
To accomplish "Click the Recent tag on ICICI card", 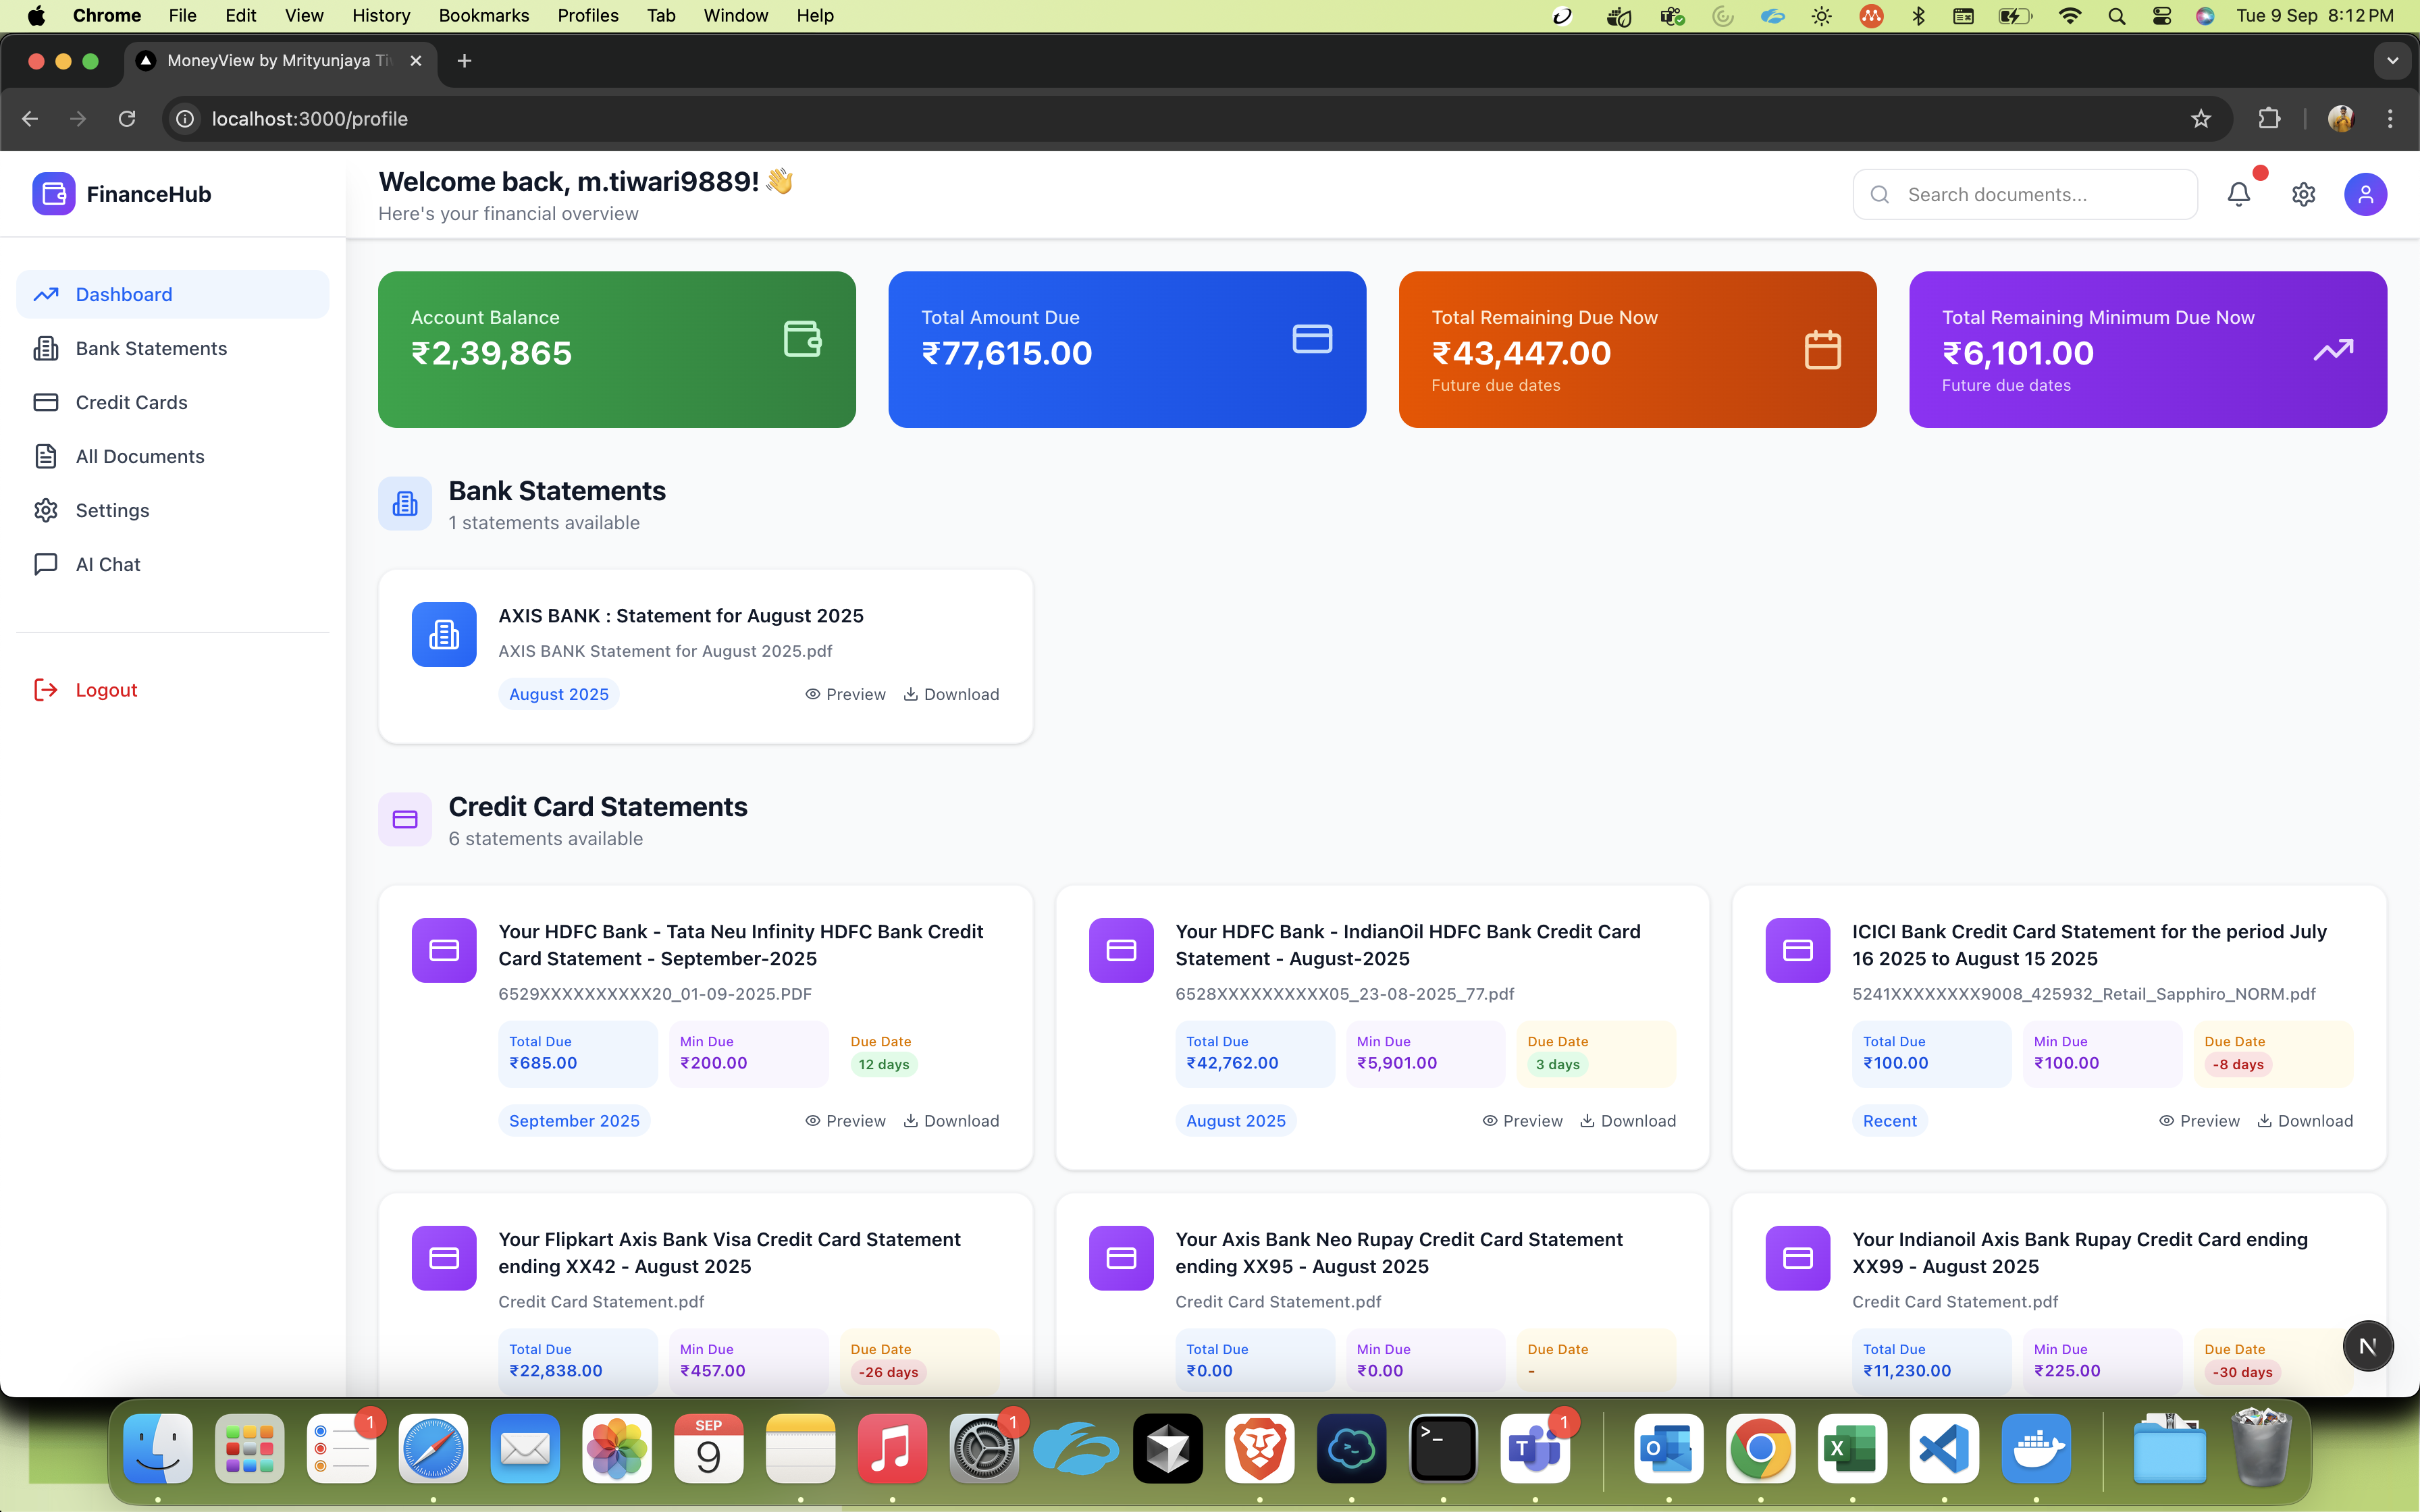I will pyautogui.click(x=1890, y=1121).
